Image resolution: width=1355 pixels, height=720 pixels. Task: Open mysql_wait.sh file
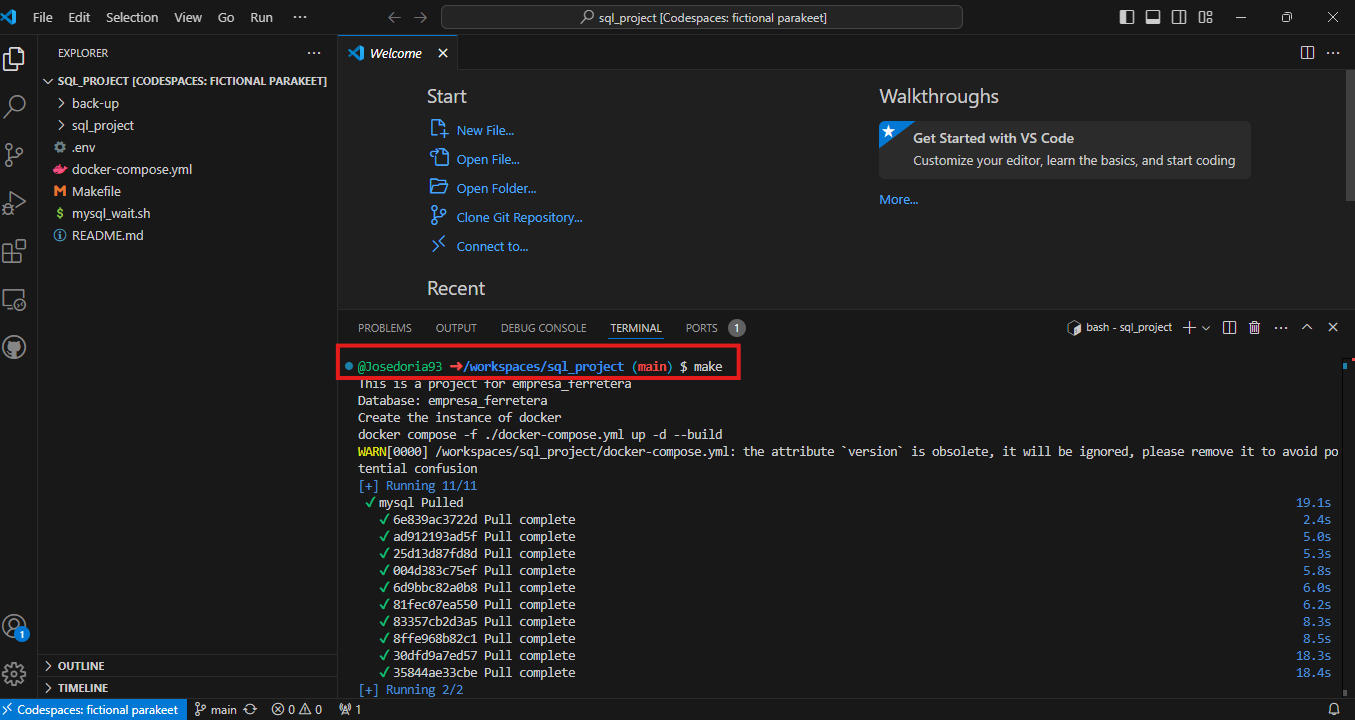[188, 213]
